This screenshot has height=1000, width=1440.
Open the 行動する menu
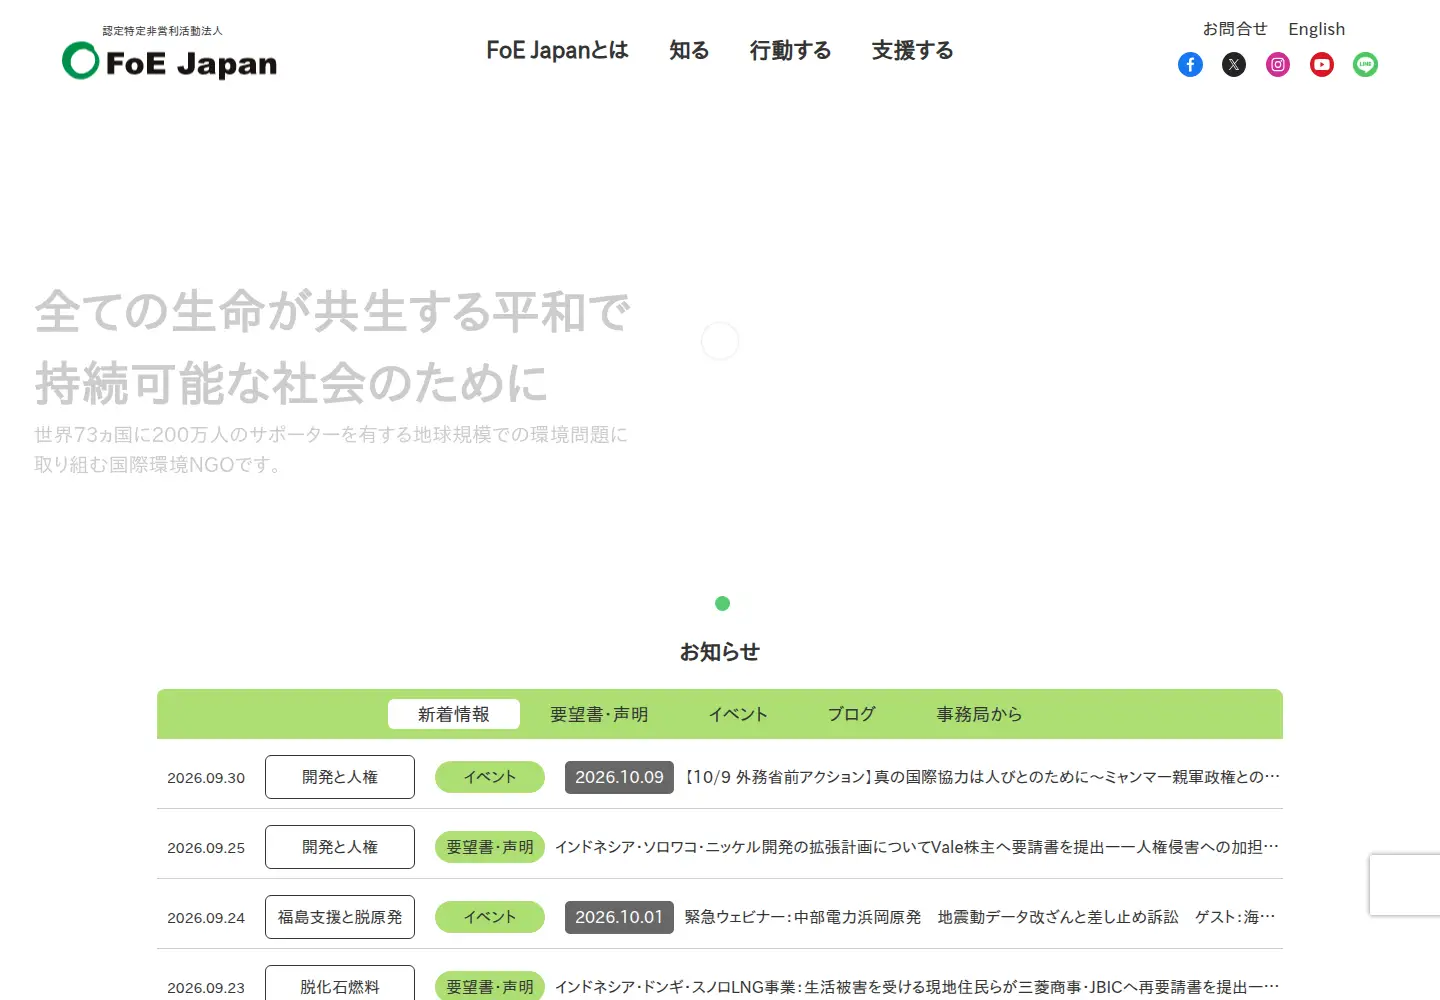790,50
